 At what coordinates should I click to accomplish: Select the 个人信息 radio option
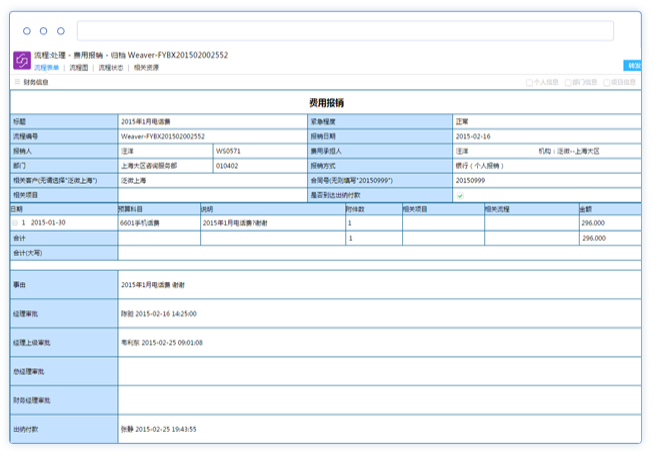[x=529, y=82]
